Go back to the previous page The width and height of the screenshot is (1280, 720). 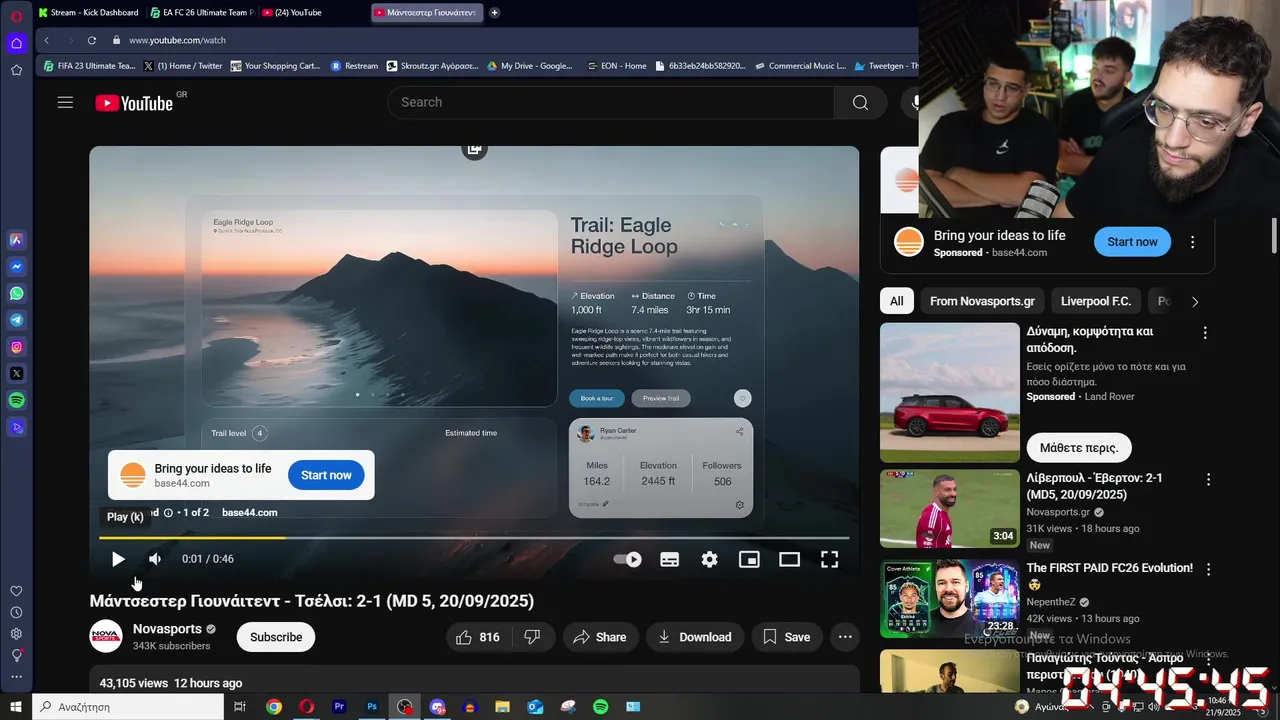[x=46, y=40]
